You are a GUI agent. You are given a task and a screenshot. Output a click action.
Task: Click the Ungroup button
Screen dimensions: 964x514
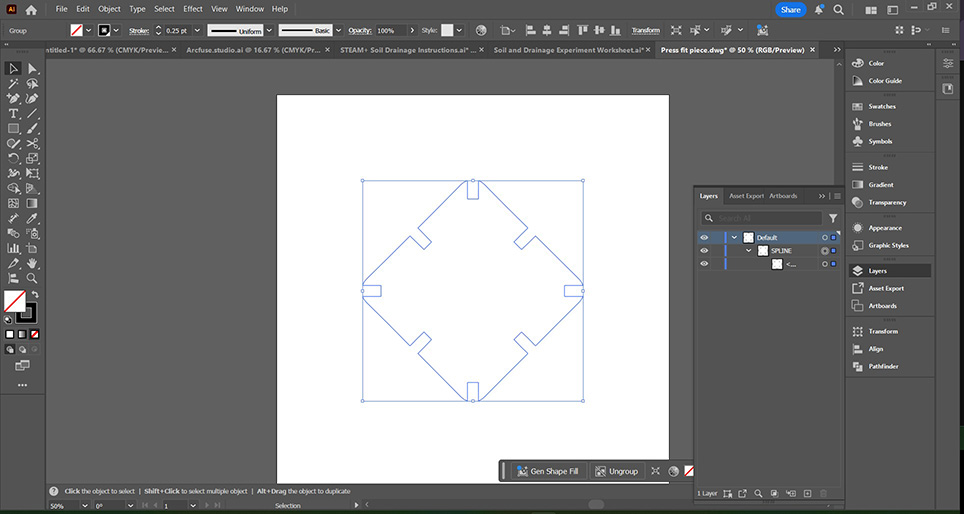pos(616,471)
